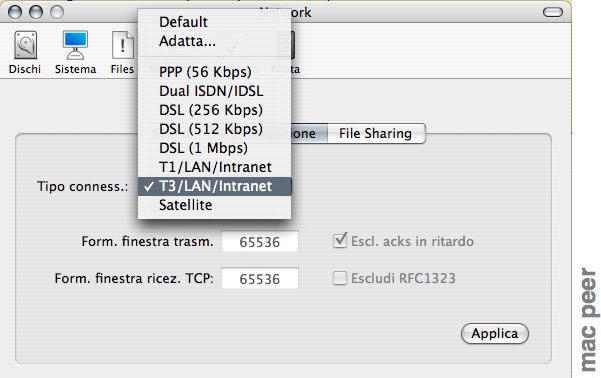The height and width of the screenshot is (378, 601).
Task: Select T1/LAN/Intranet option
Action: tap(214, 167)
